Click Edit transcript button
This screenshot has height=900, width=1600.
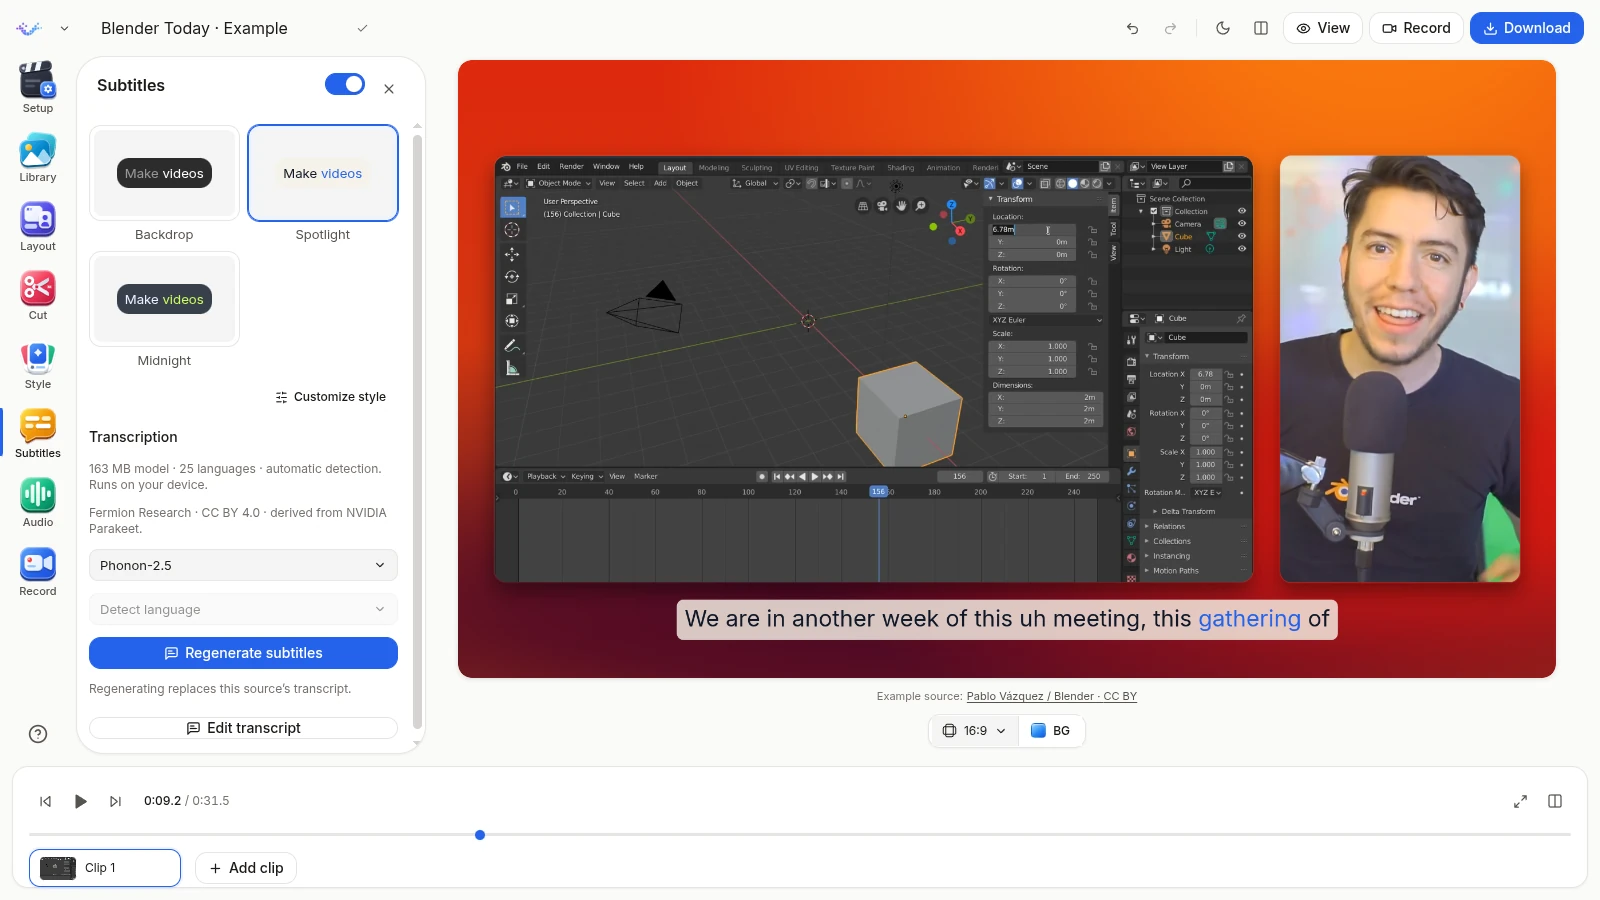tap(243, 728)
